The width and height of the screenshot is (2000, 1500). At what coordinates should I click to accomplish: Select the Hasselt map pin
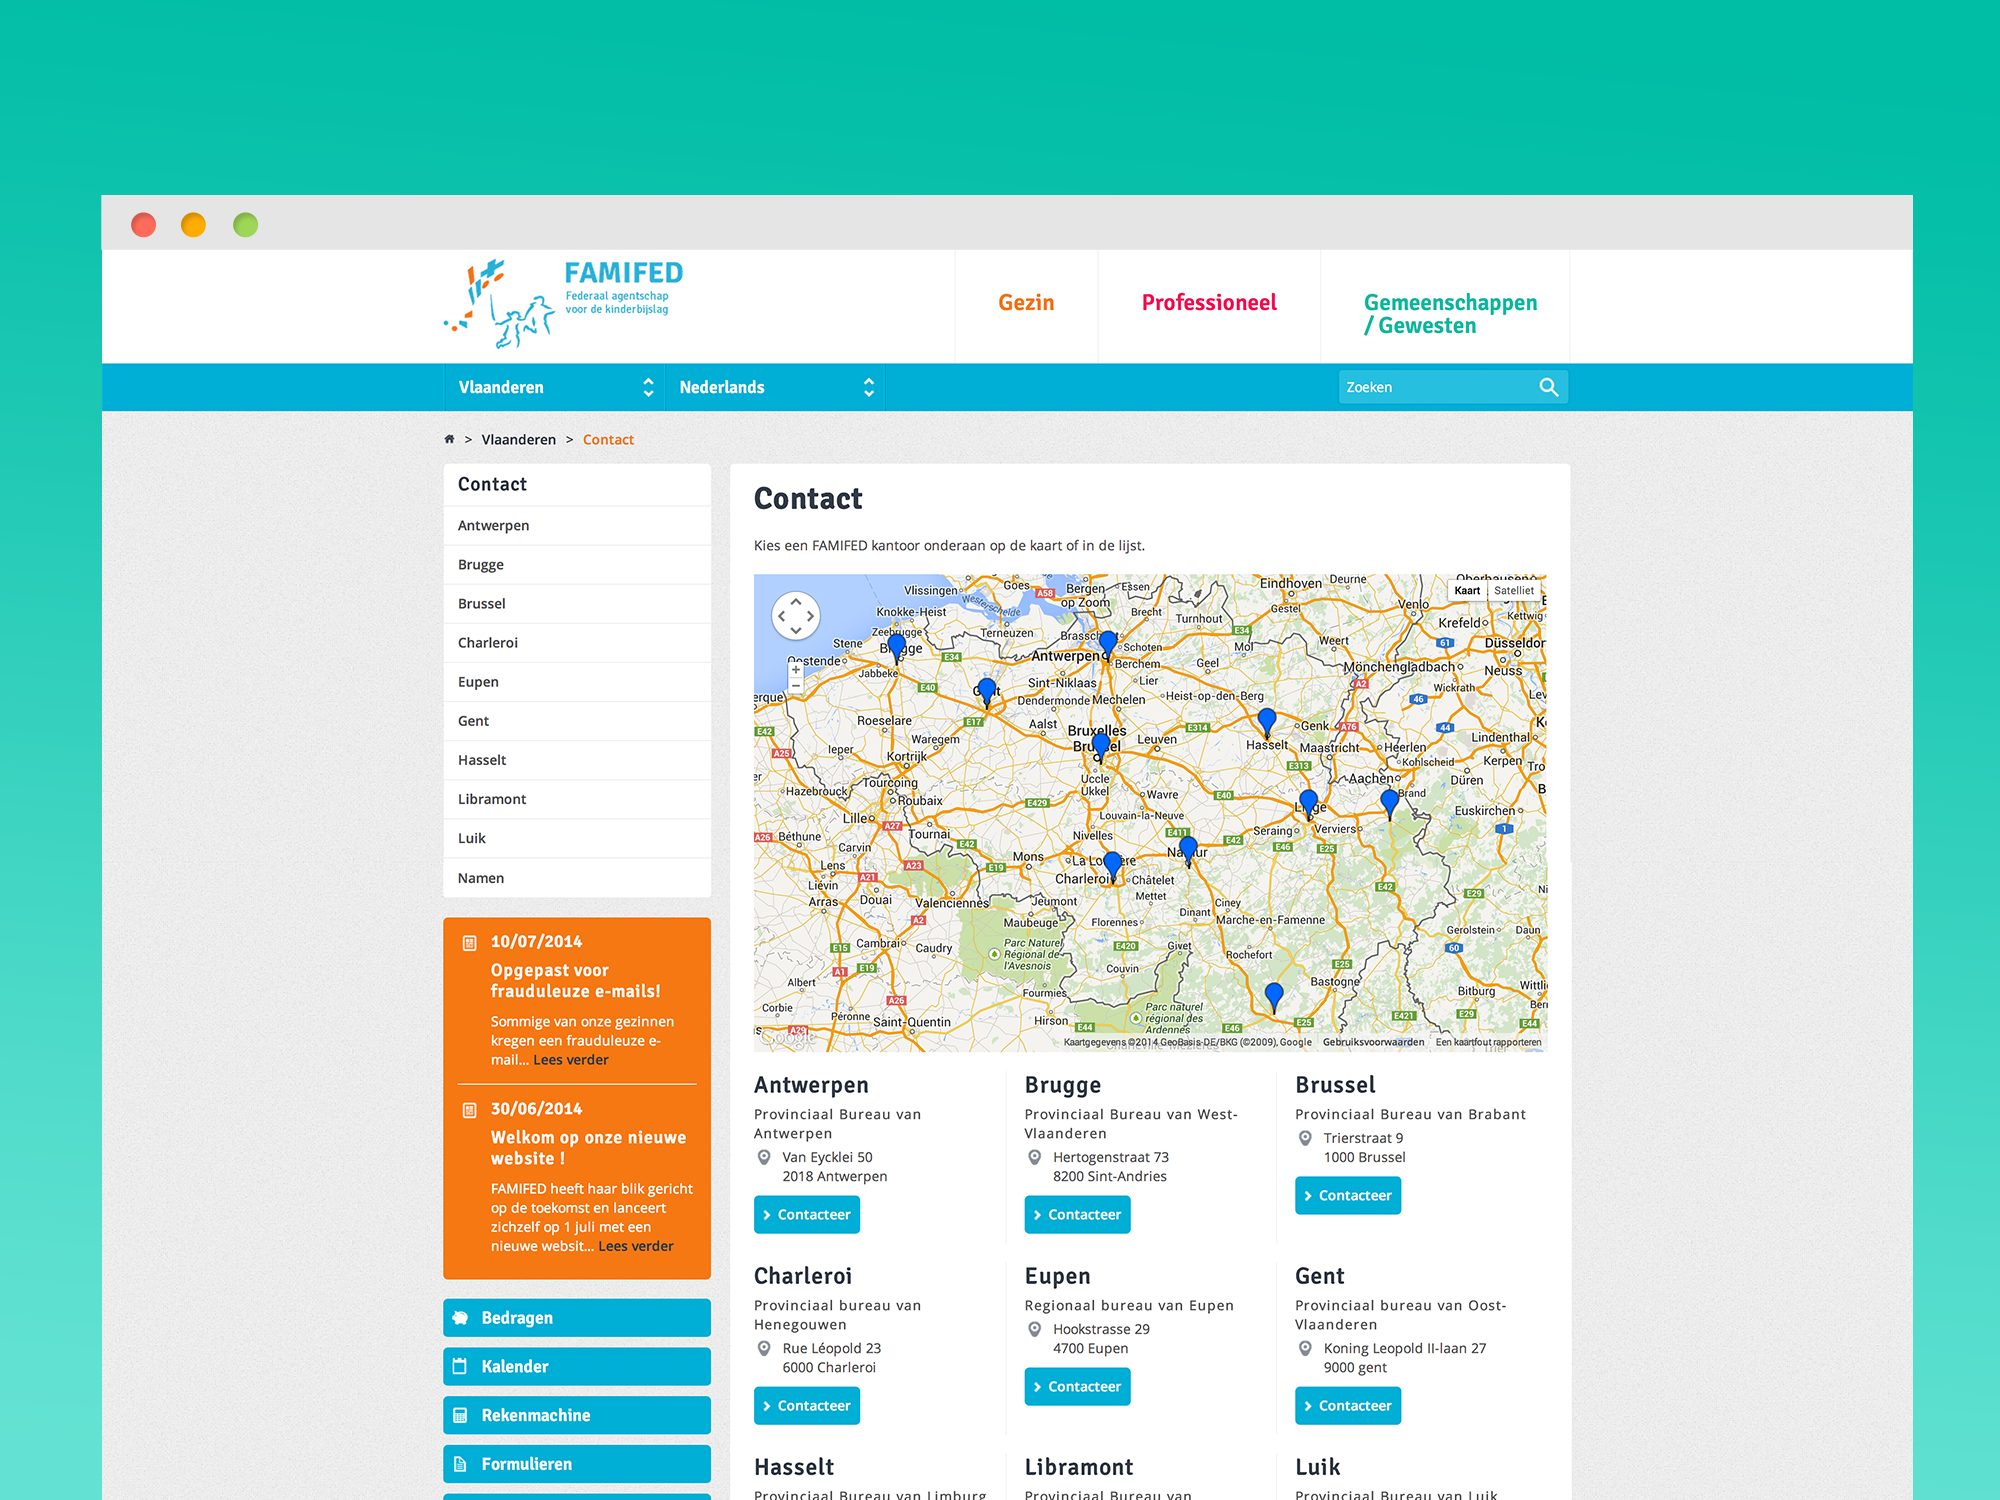[x=1267, y=723]
